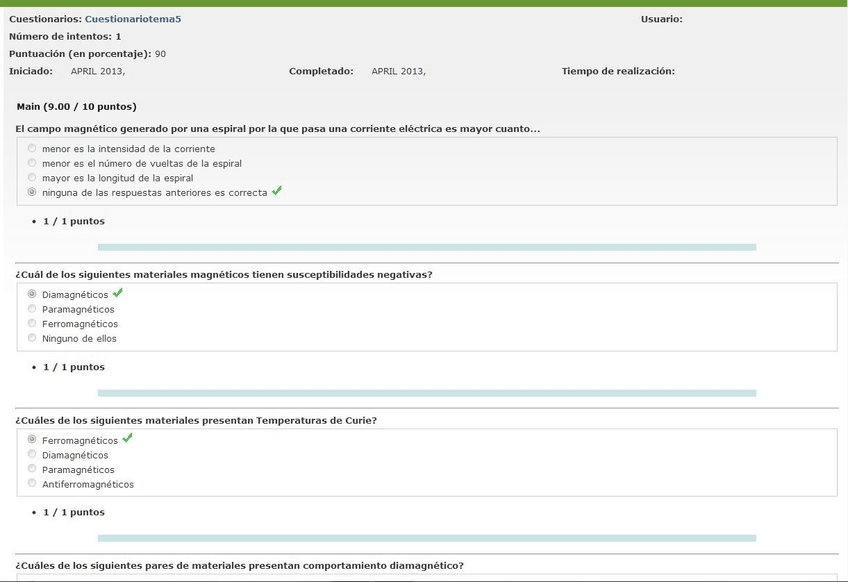848x582 pixels.
Task: Select the 'Ninguno de ellos' radio button
Action: point(32,338)
